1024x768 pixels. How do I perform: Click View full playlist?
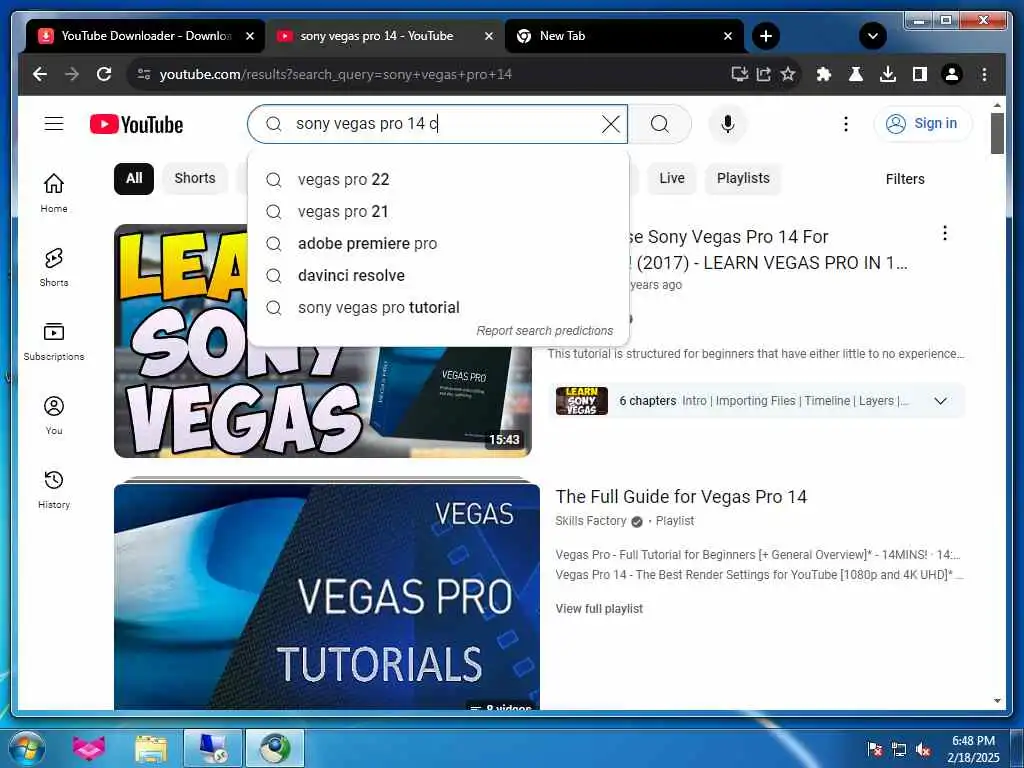(x=599, y=609)
